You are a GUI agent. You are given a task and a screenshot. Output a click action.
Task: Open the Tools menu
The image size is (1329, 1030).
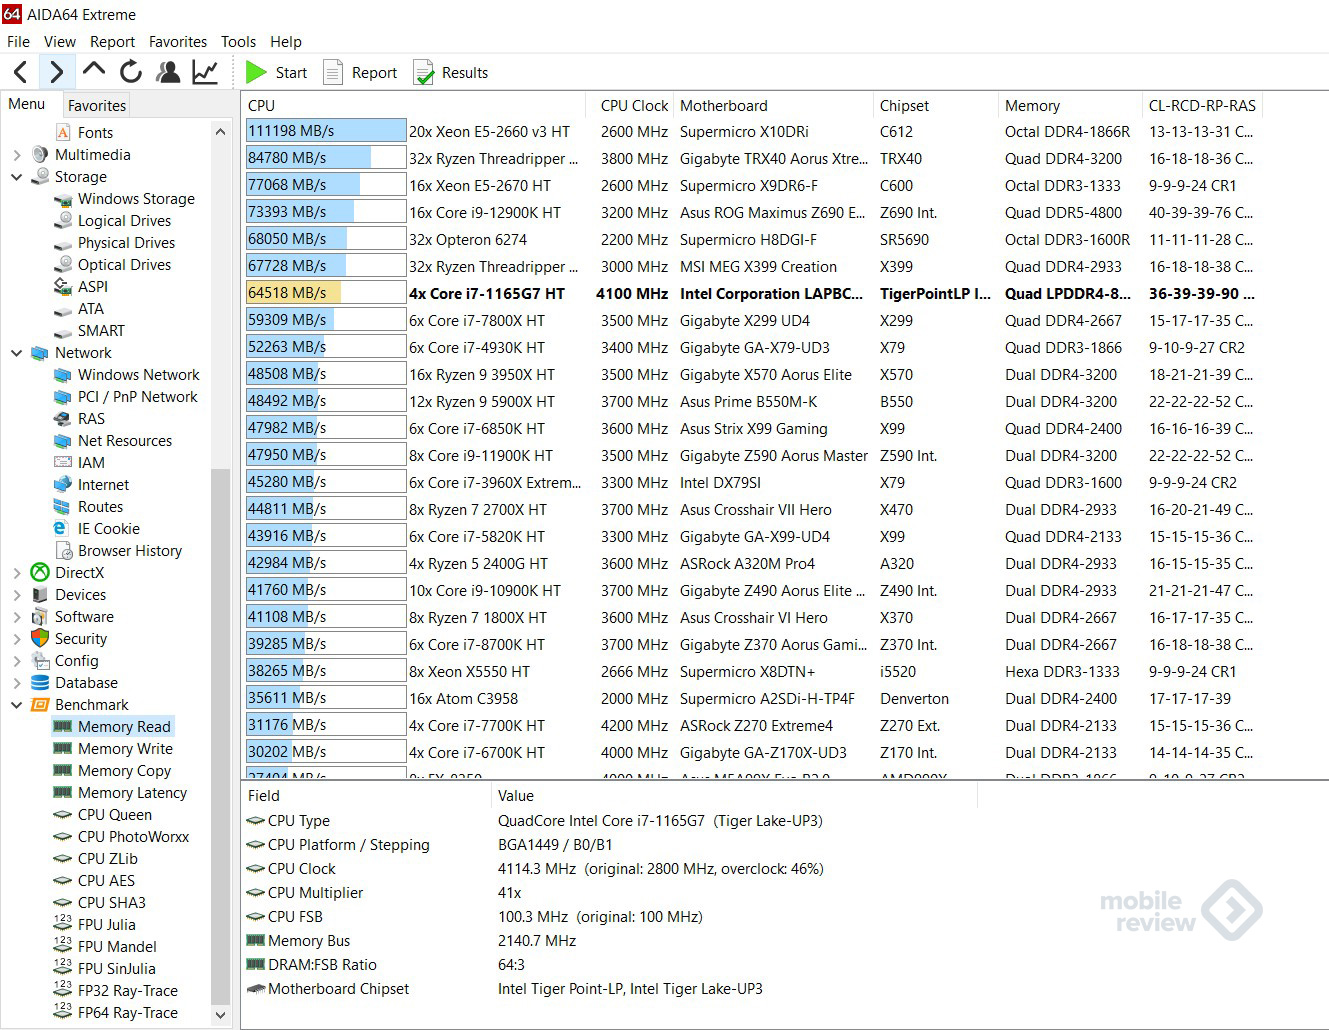(x=238, y=42)
